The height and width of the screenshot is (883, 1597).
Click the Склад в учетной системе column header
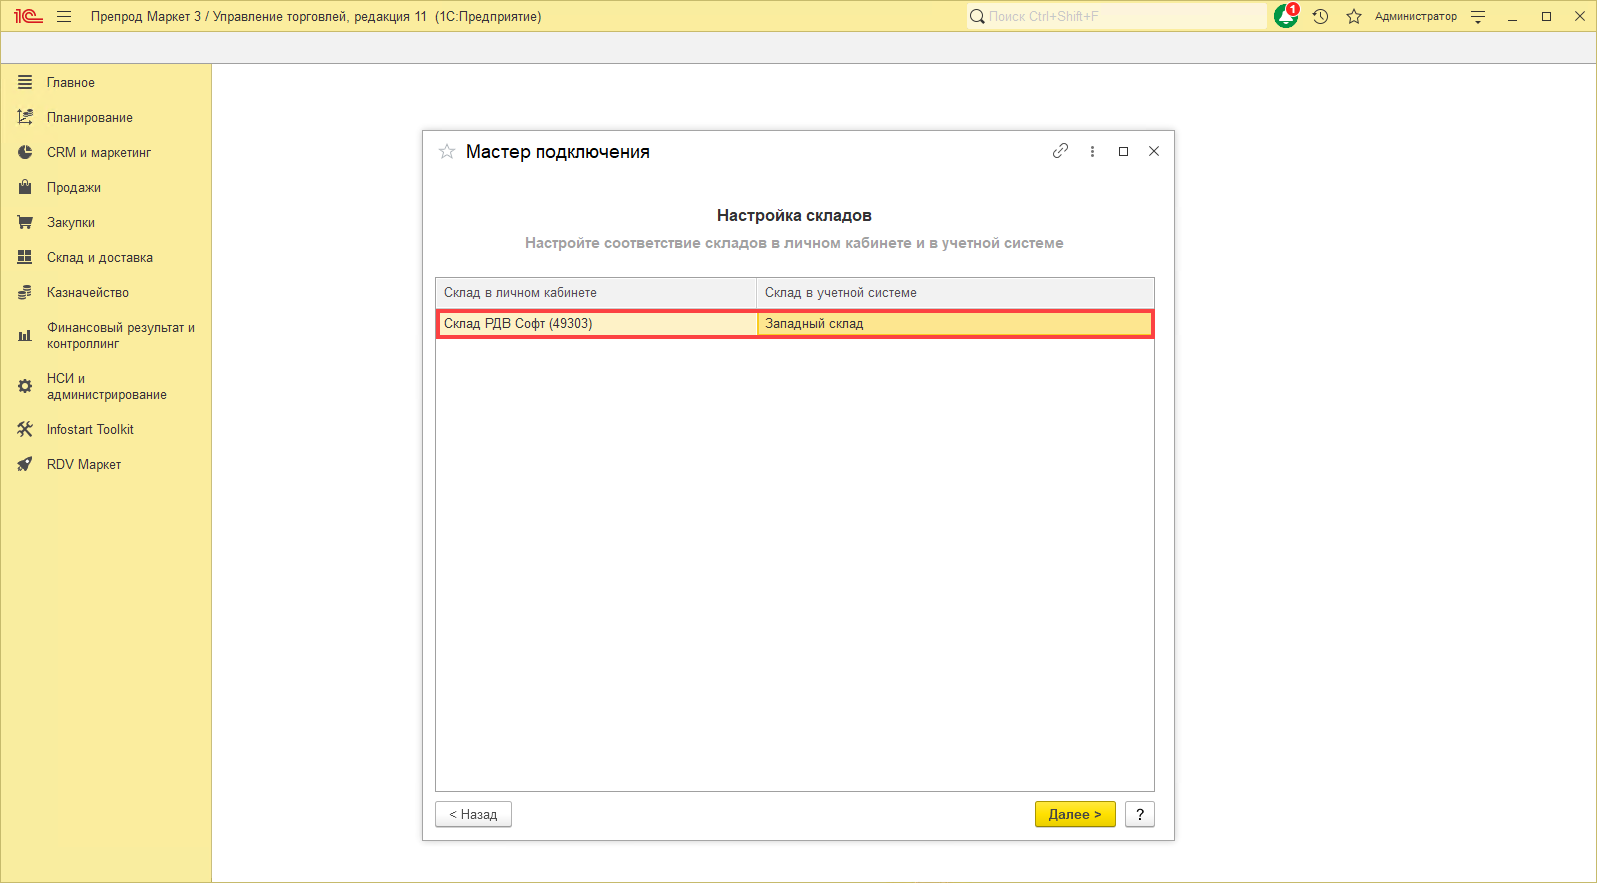coord(955,293)
